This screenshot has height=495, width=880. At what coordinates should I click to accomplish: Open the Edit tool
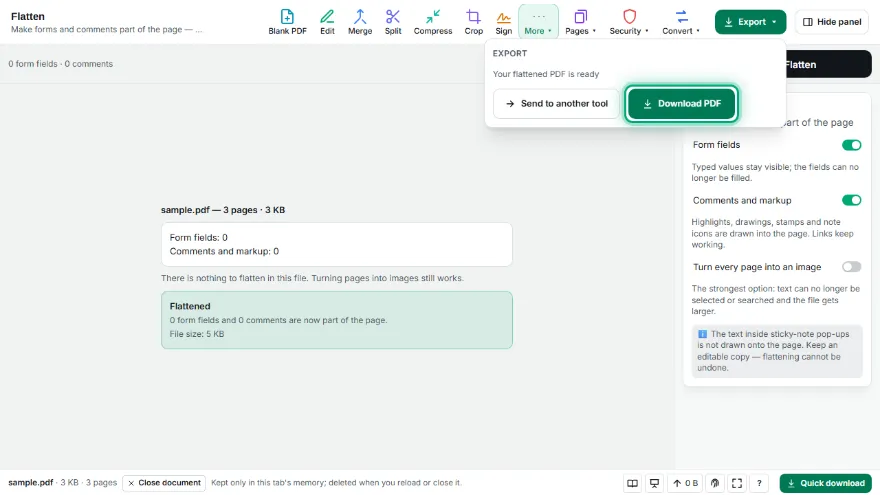(327, 22)
